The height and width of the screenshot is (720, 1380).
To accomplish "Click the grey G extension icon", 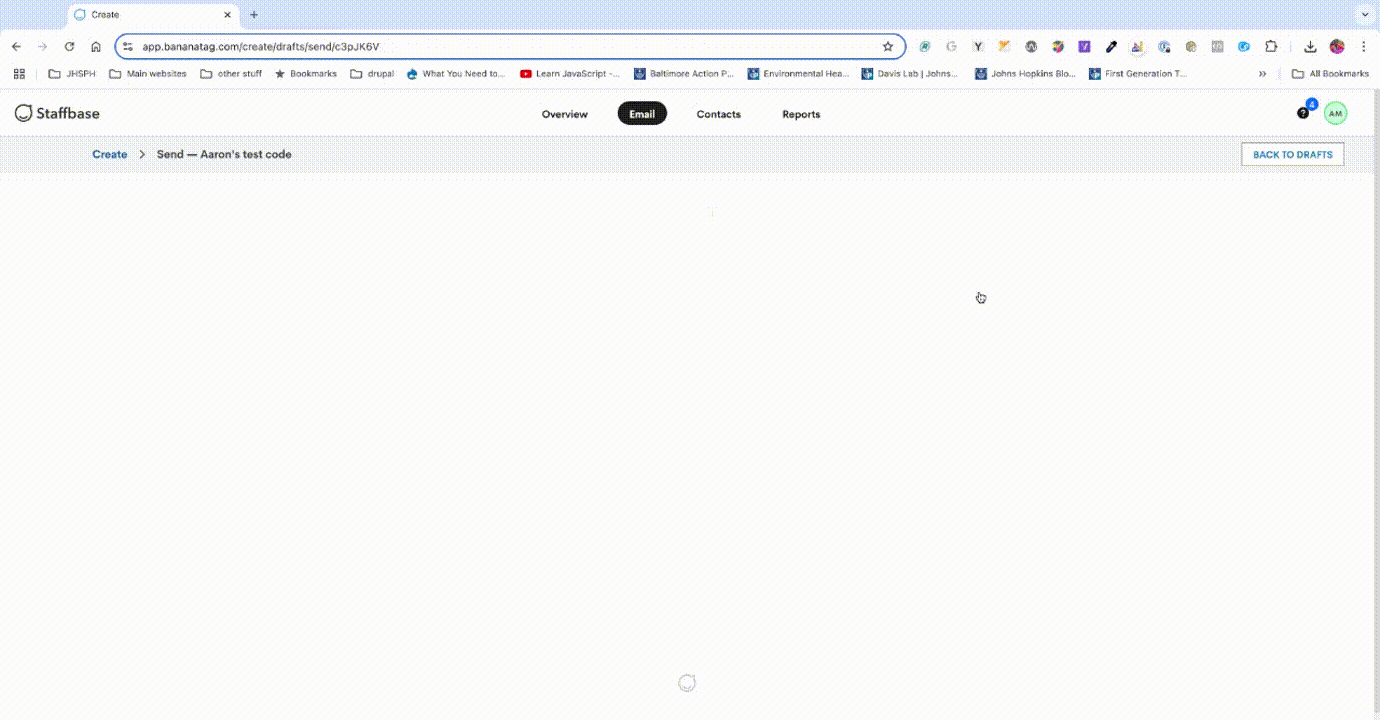I will point(951,46).
